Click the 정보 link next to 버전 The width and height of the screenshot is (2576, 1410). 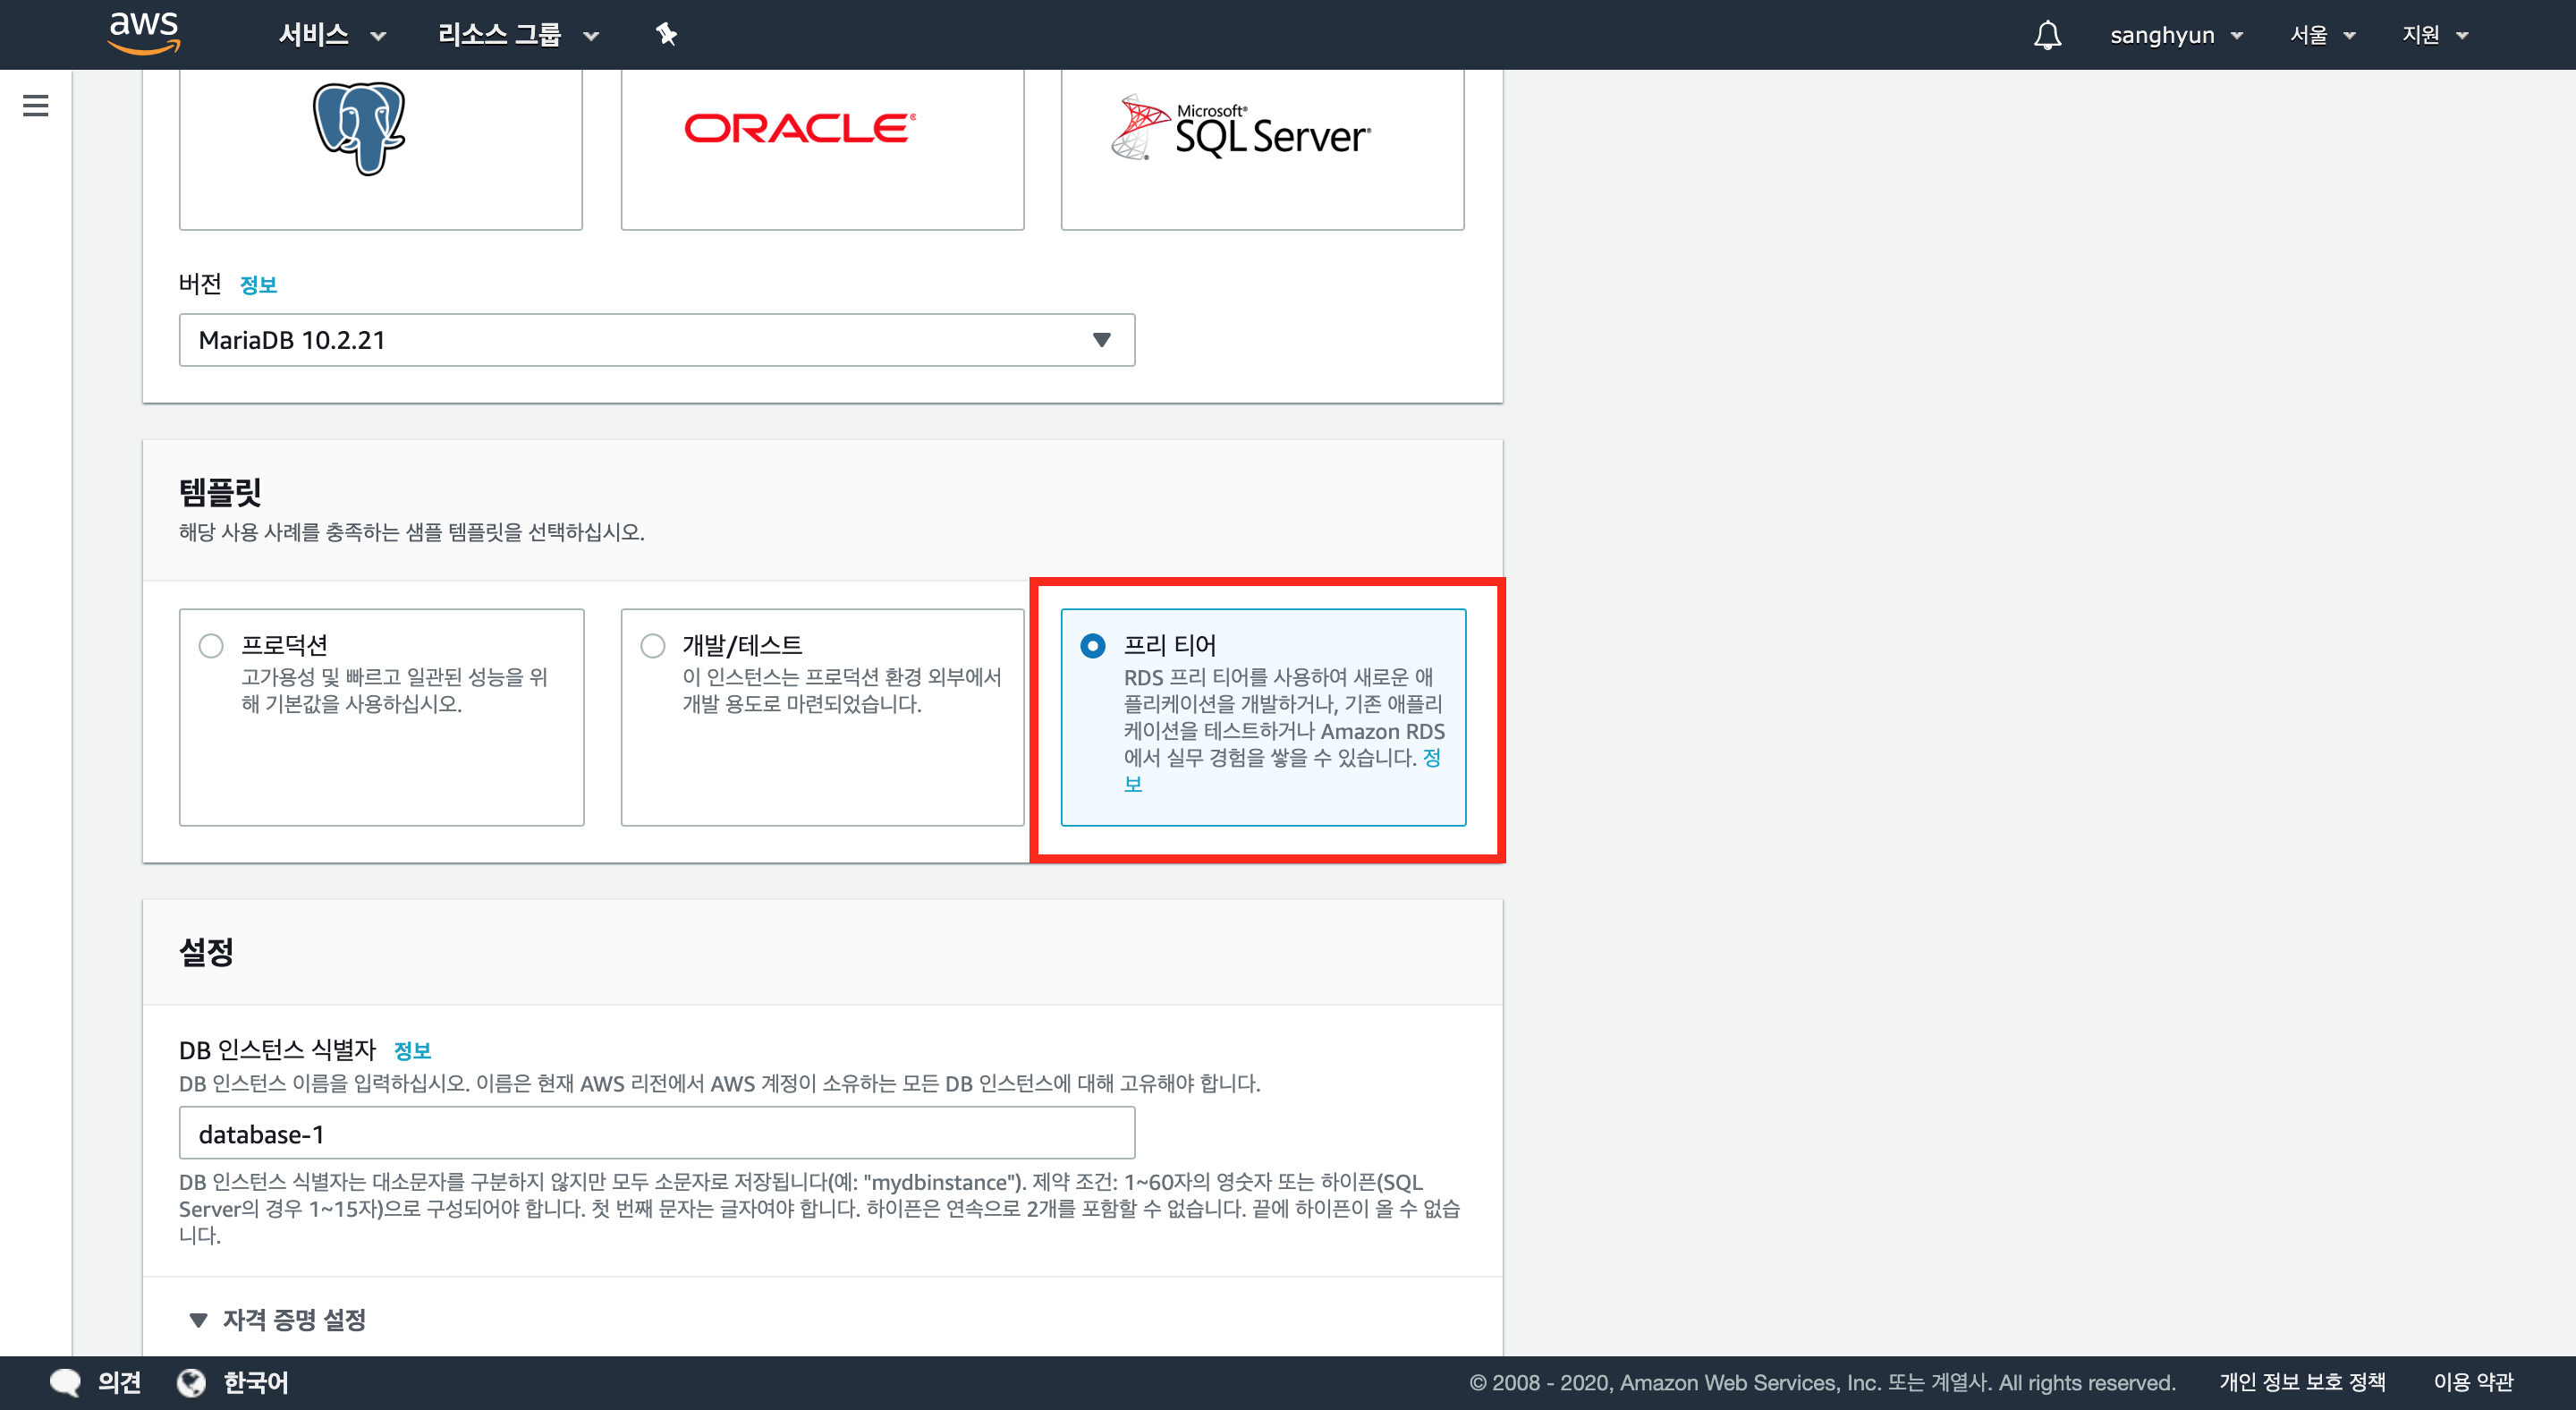tap(258, 285)
